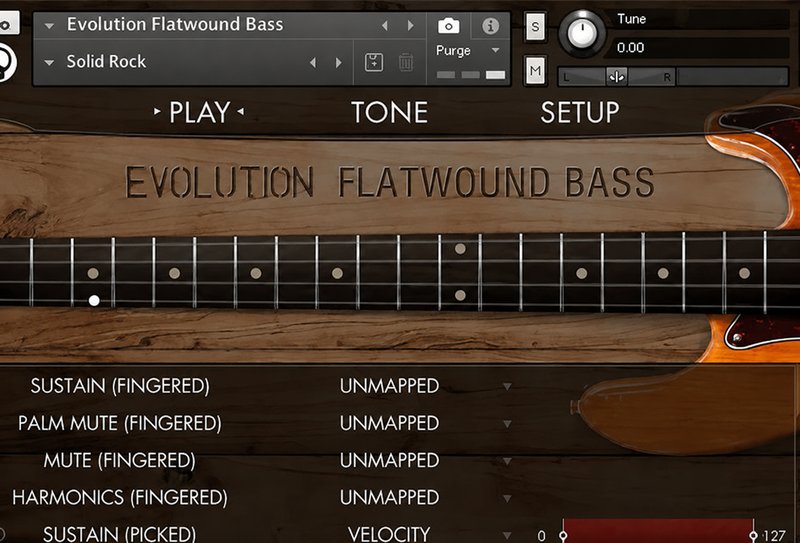Go to the previous instrument with the left arrow
800x543 pixels.
tap(385, 25)
